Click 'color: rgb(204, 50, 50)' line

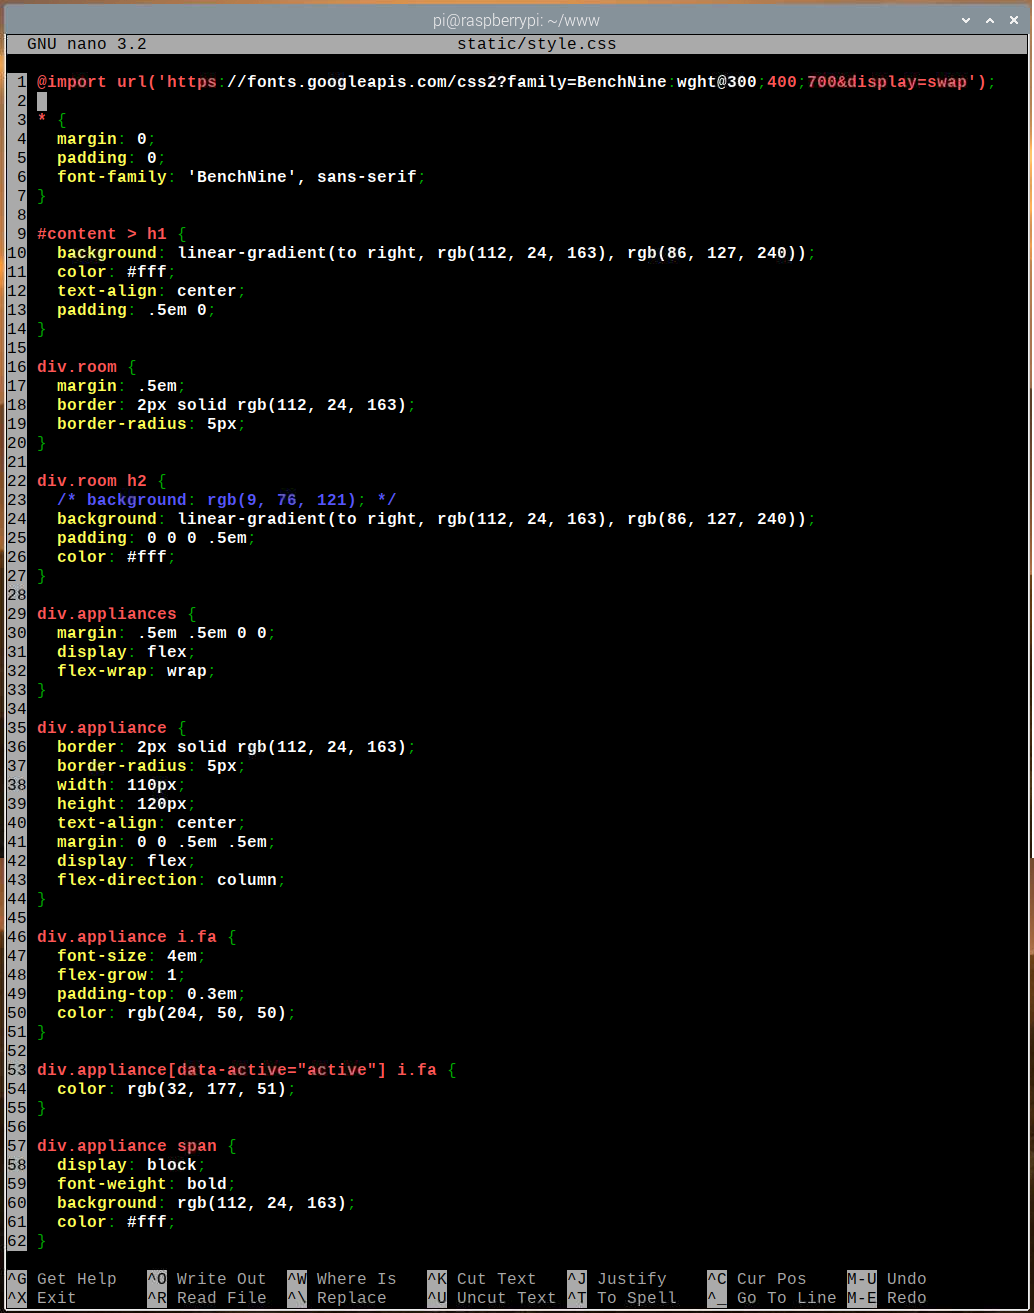point(177,1013)
